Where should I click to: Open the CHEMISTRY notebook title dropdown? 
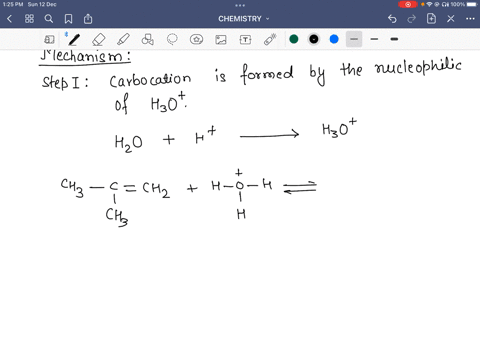click(x=244, y=19)
